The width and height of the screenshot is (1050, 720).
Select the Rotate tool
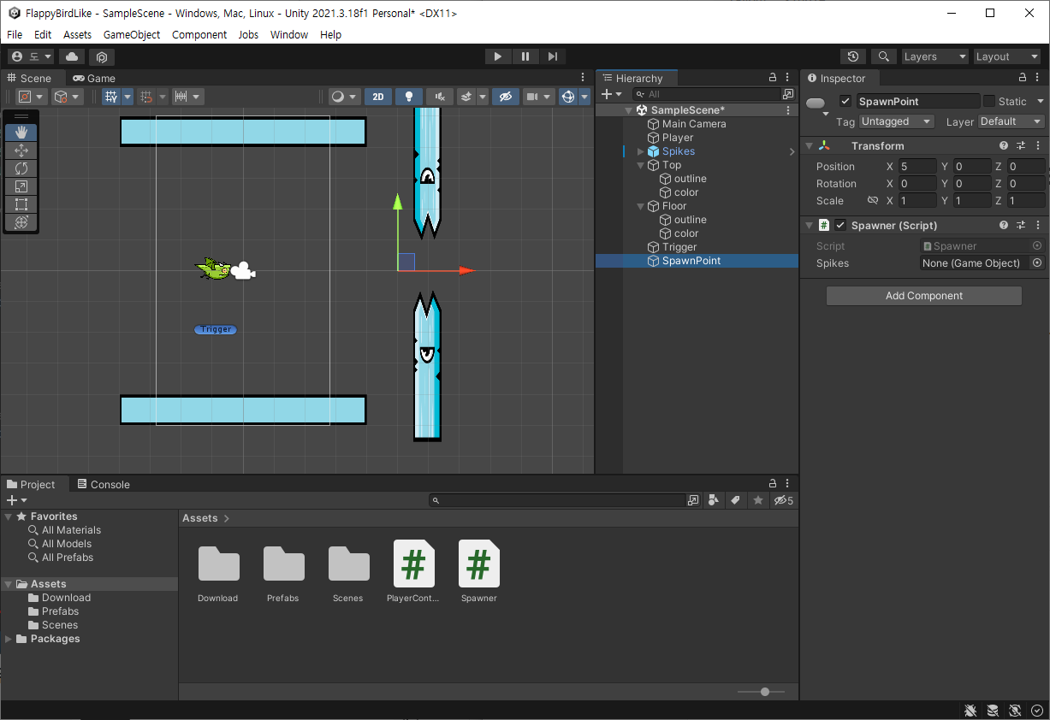click(21, 169)
